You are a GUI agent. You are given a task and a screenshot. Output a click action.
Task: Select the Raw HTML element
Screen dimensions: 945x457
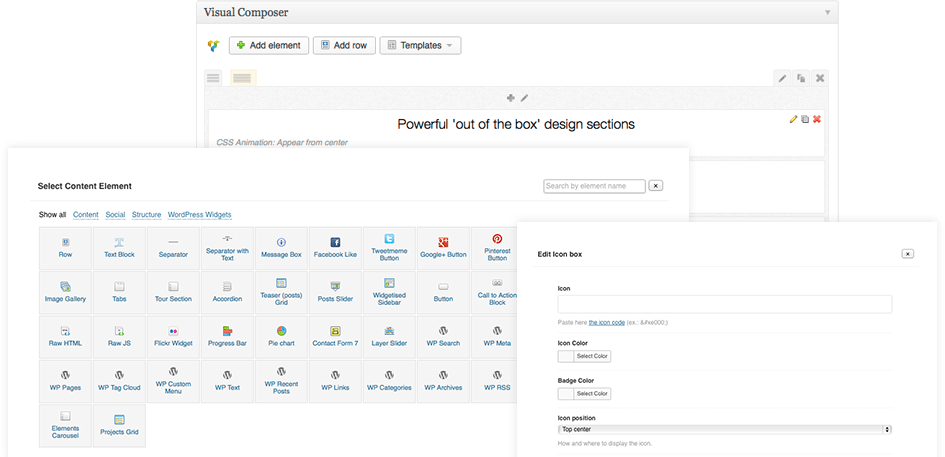[x=65, y=337]
